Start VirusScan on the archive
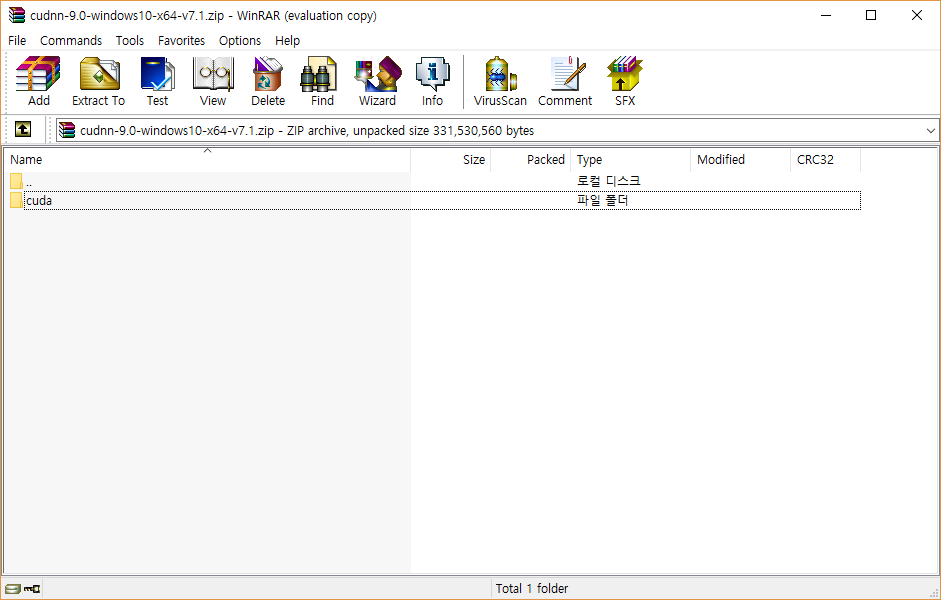Viewport: 941px width, 600px height. point(500,81)
